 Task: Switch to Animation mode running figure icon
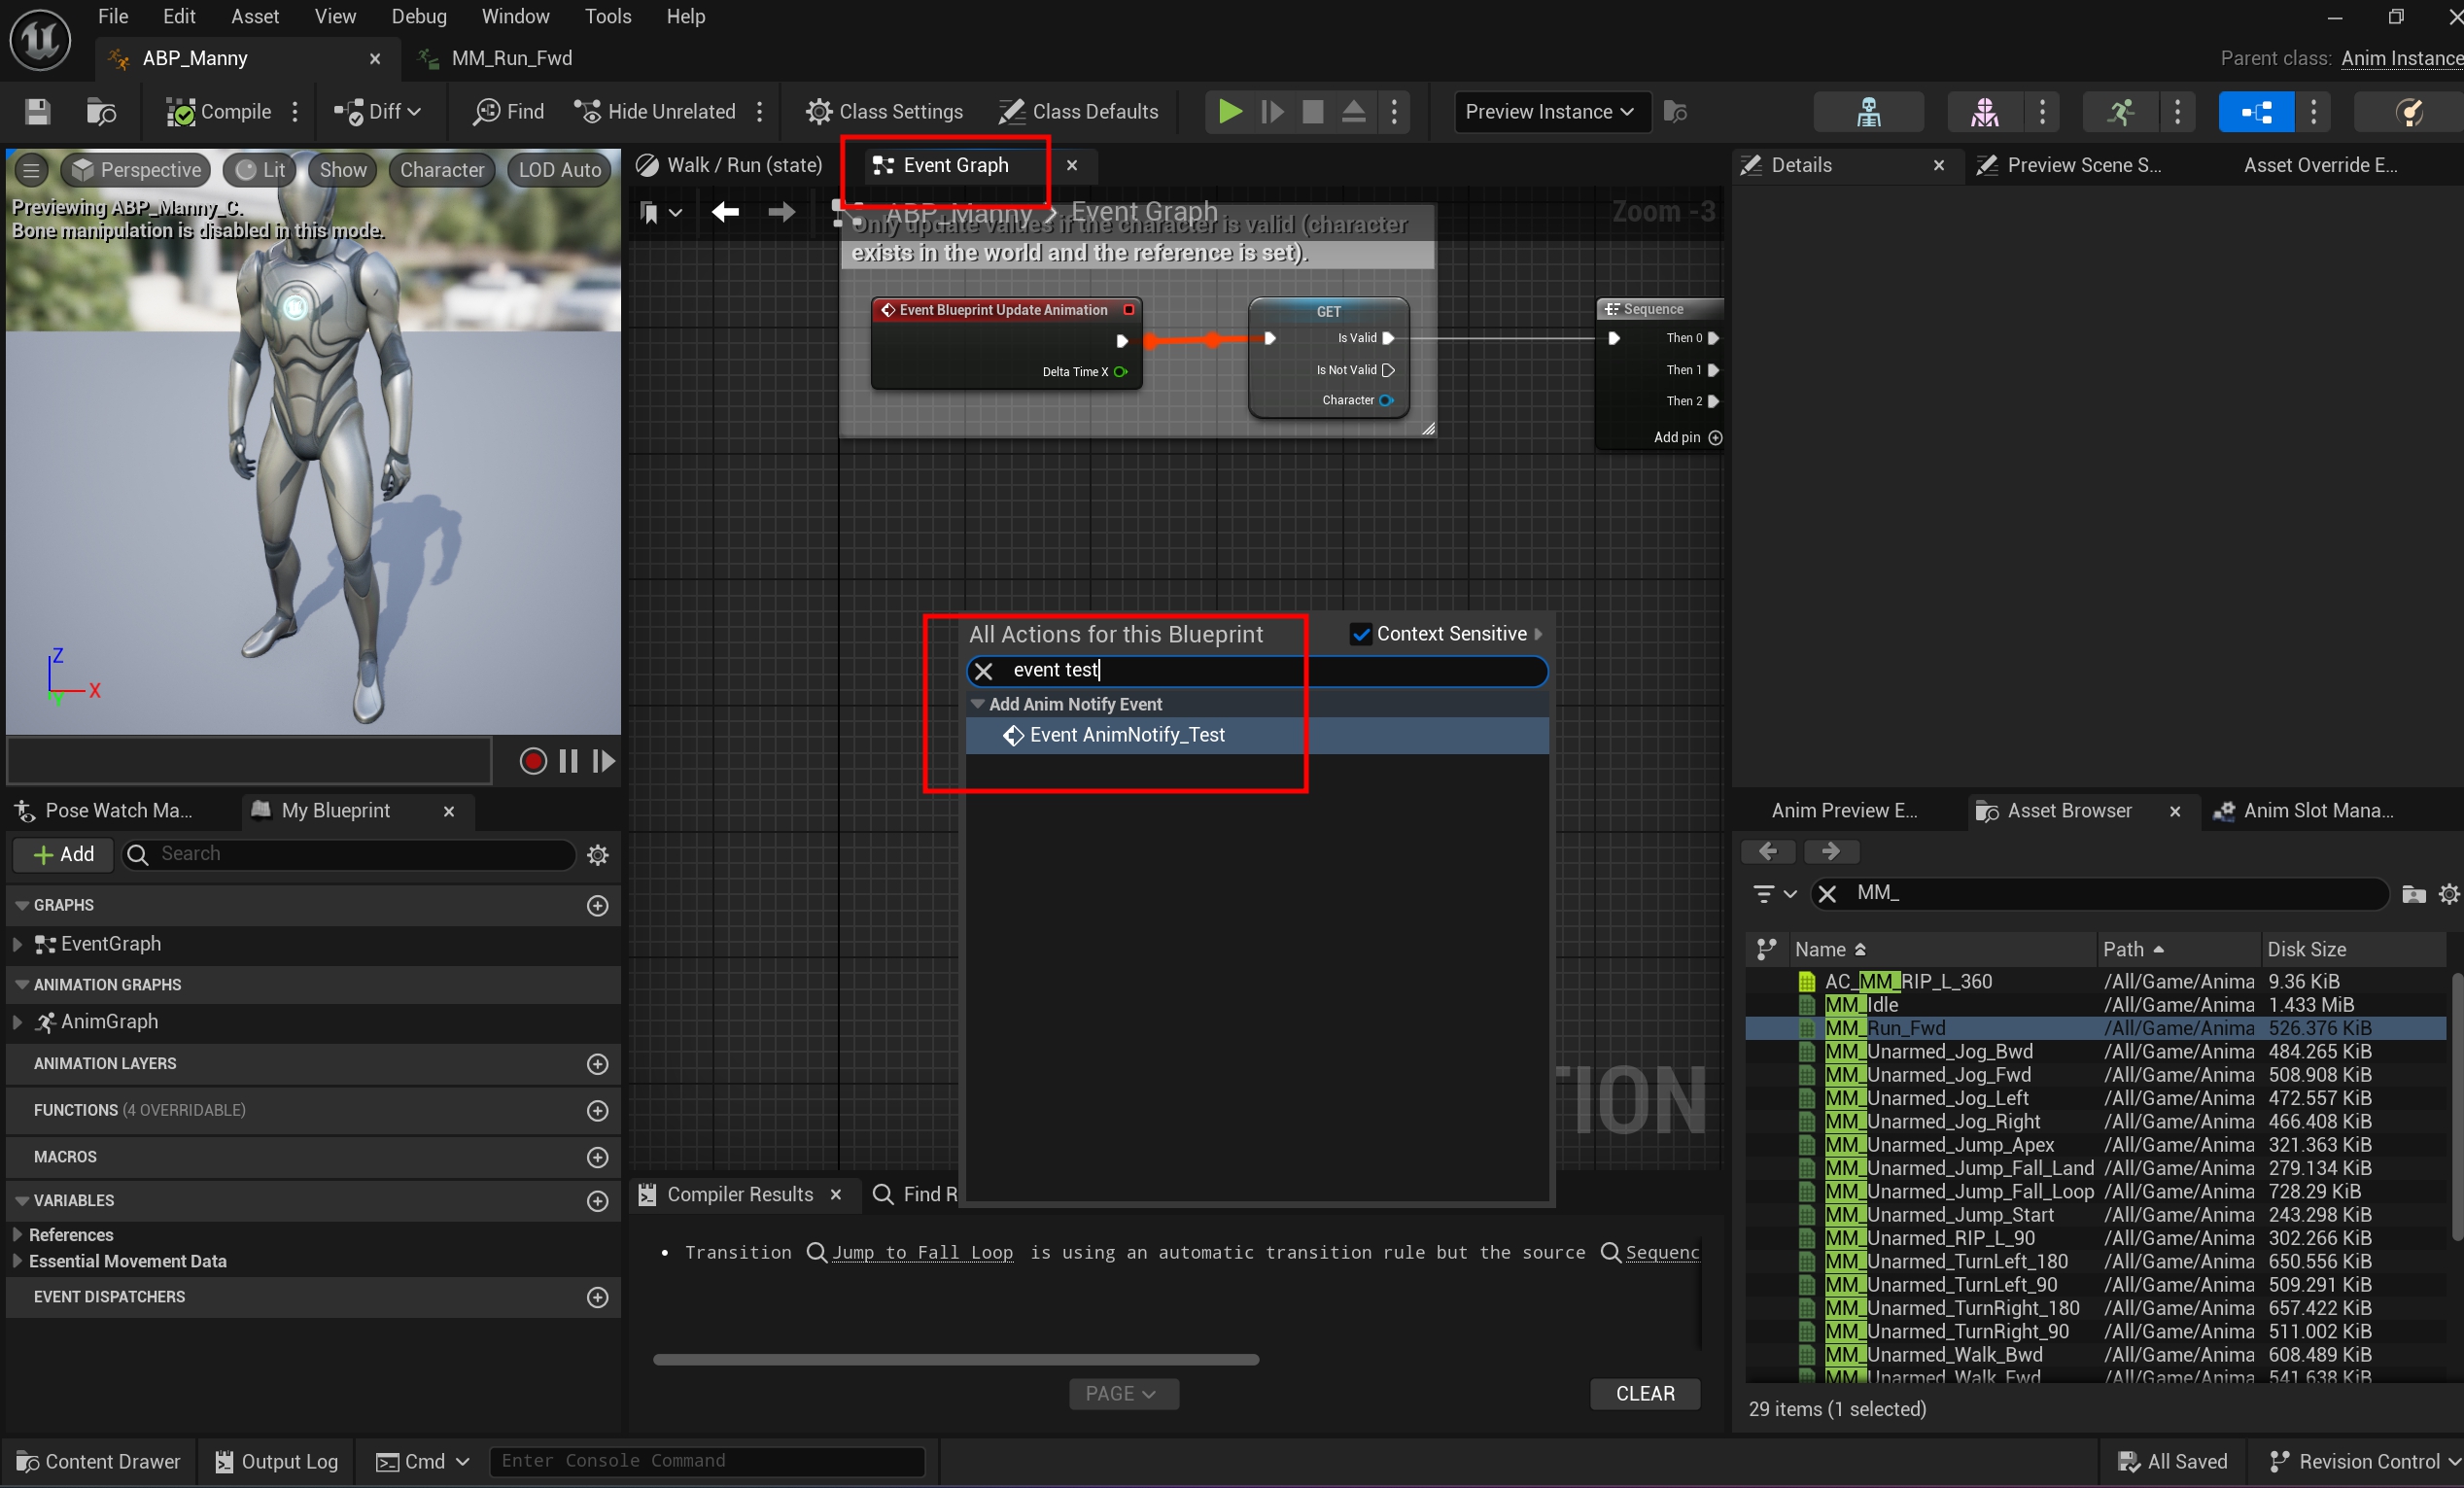tap(2120, 111)
